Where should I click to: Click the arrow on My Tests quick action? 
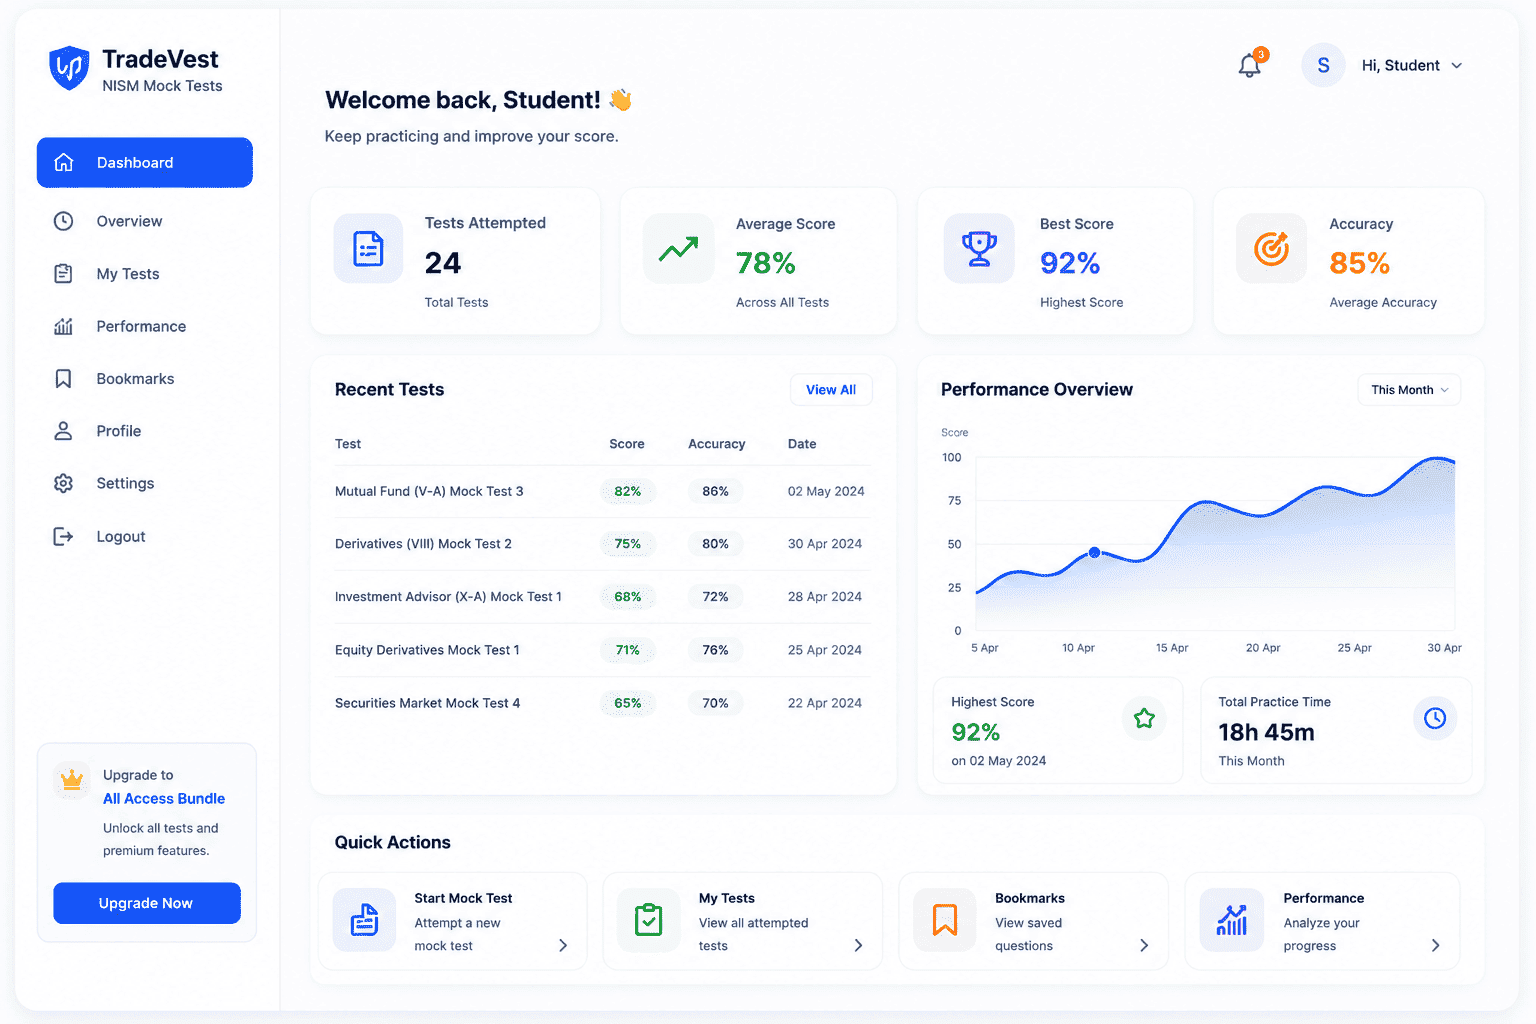point(858,945)
